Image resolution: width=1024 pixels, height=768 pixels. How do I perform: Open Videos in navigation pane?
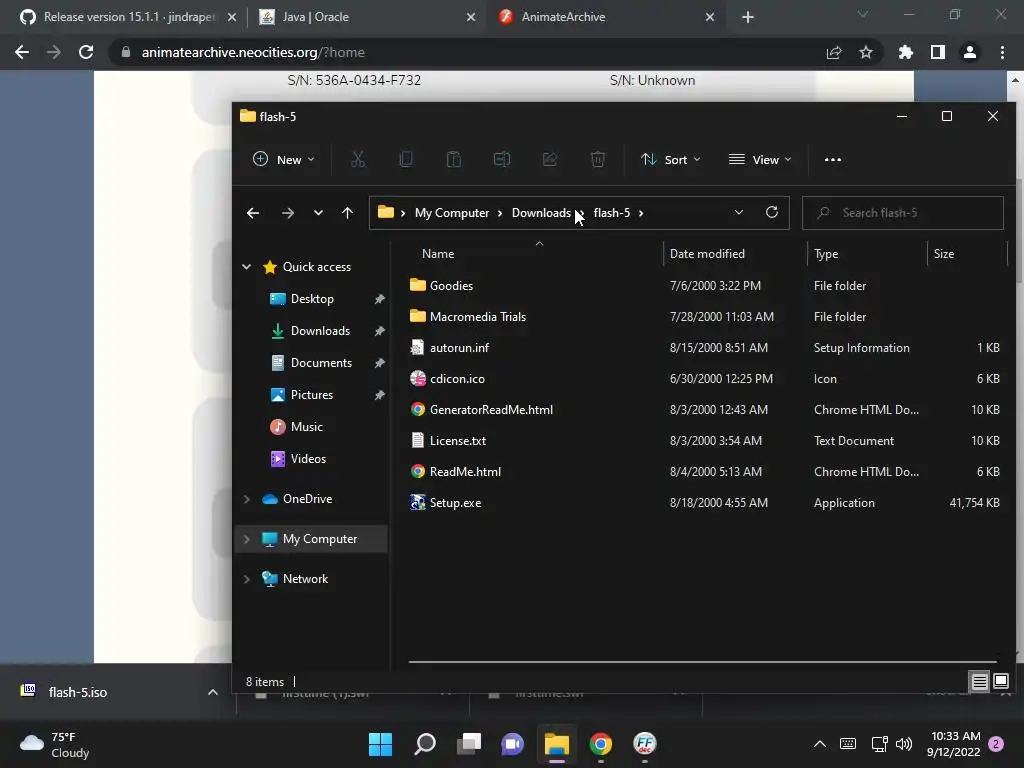tap(308, 458)
